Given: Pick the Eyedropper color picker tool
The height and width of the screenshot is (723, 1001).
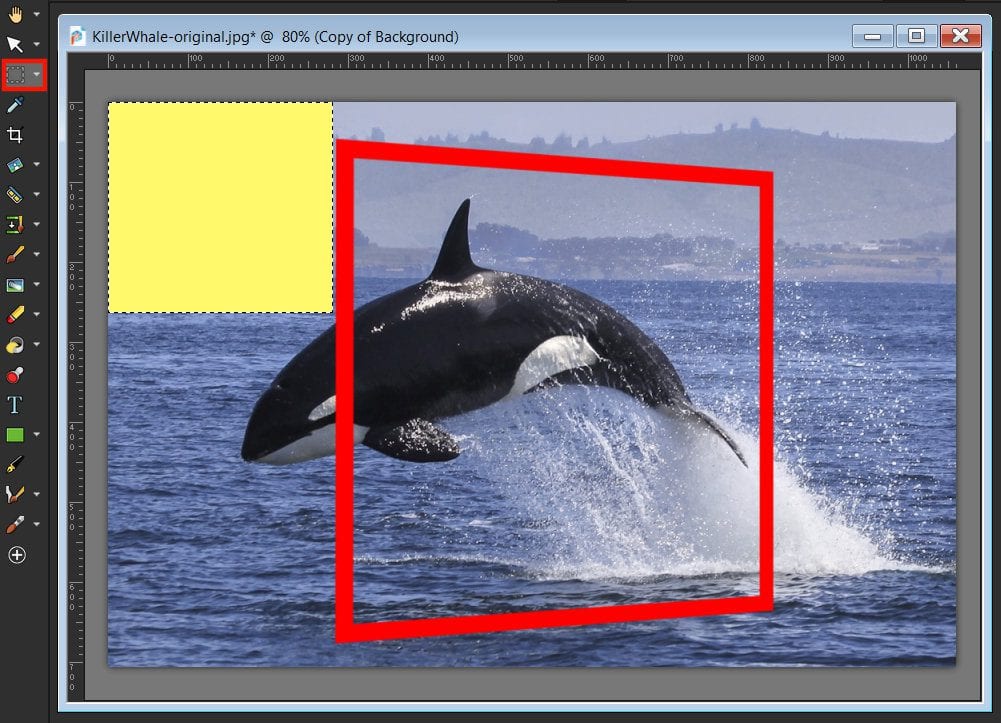Looking at the screenshot, I should (x=15, y=104).
